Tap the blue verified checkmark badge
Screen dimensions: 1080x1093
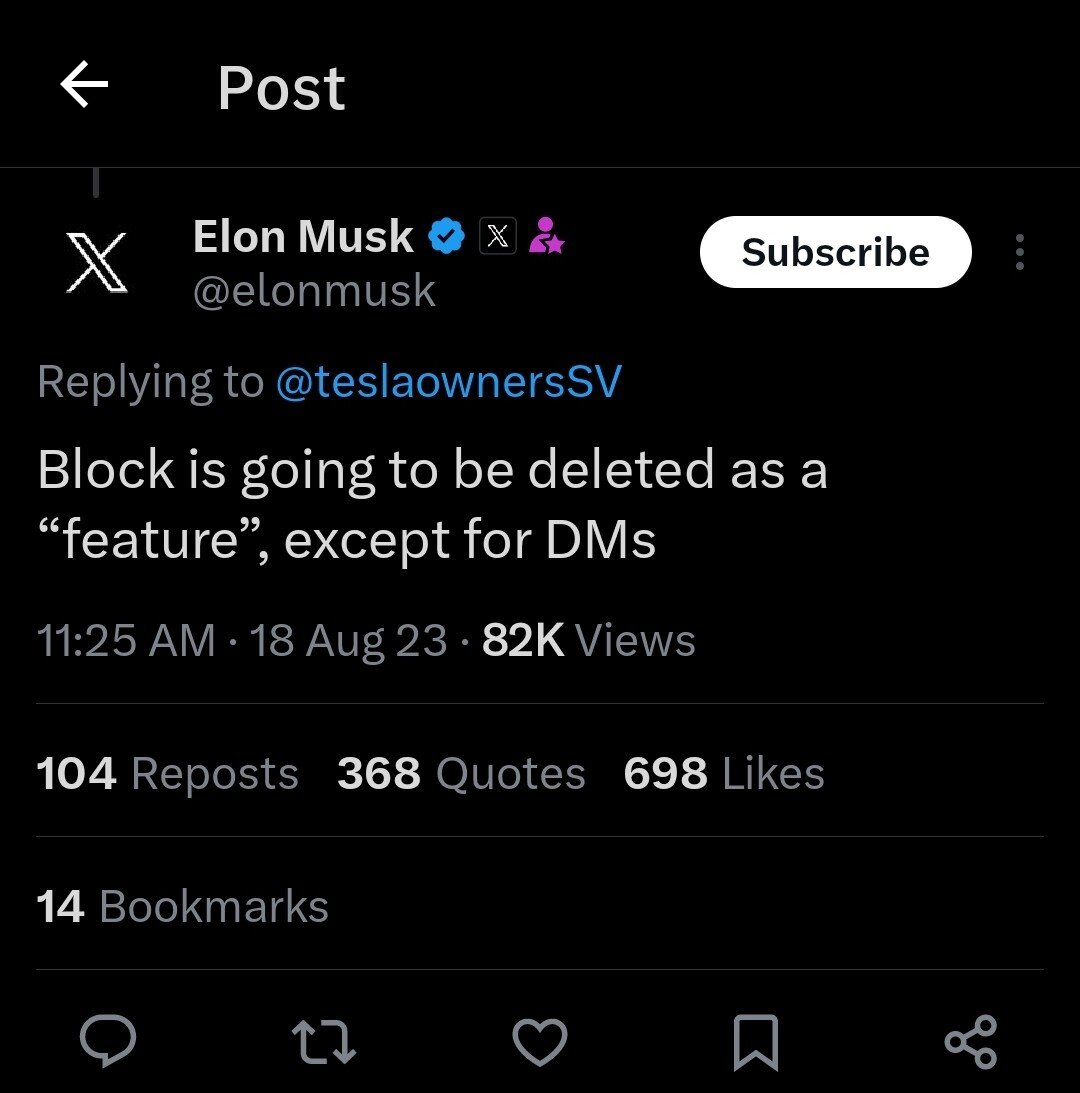click(446, 237)
